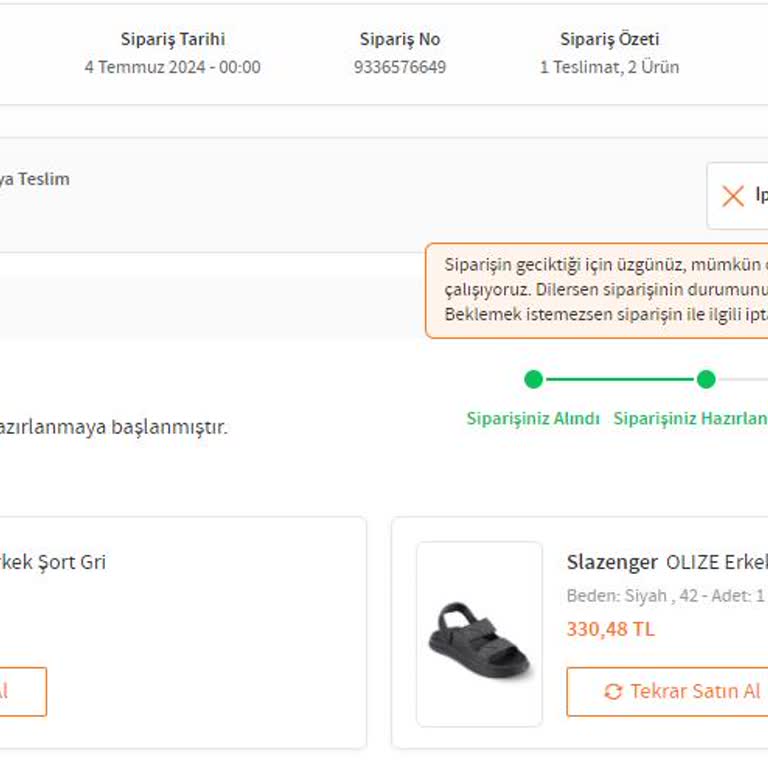Image resolution: width=768 pixels, height=768 pixels.
Task: Click the Sipariş Özeti heading
Action: point(609,39)
